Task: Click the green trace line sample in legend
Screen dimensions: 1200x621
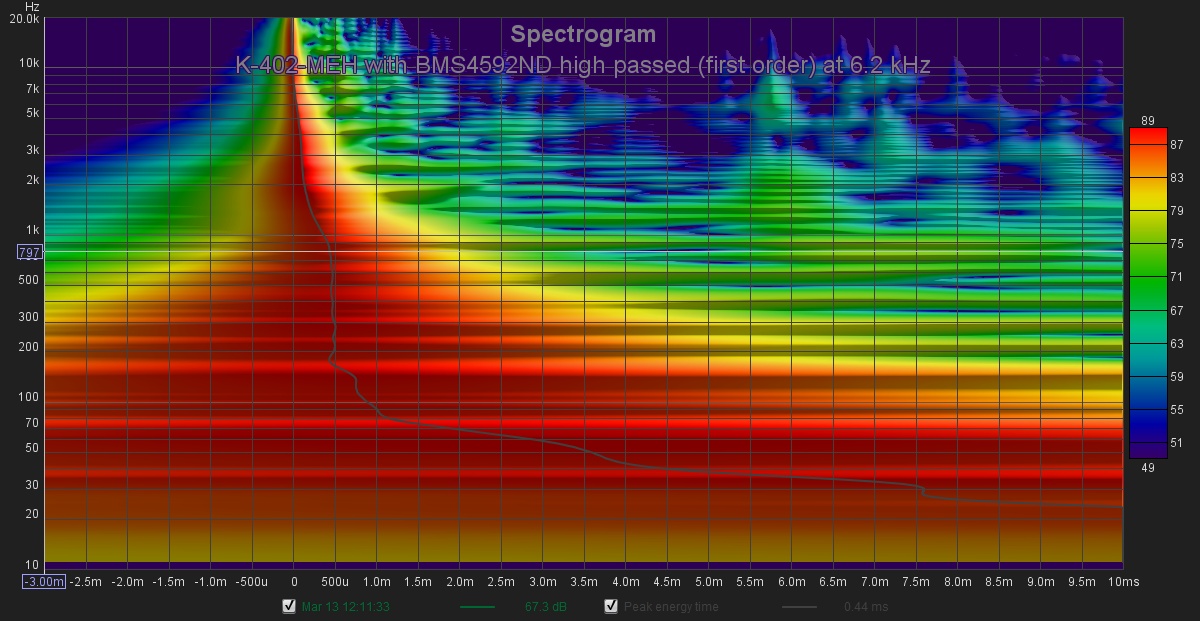Action: [x=477, y=606]
